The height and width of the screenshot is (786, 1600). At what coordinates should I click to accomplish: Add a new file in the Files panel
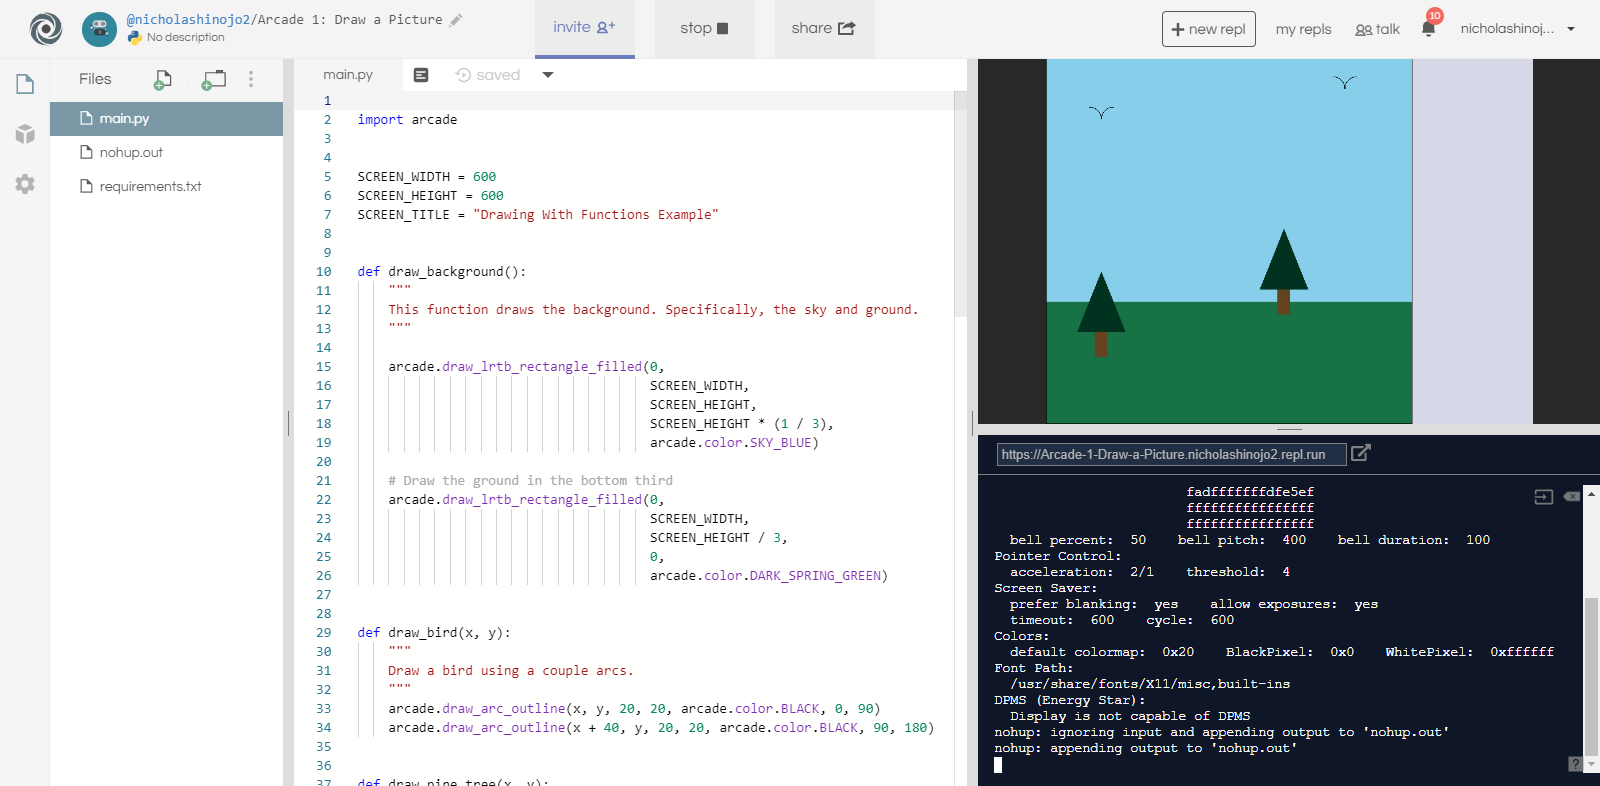[163, 79]
